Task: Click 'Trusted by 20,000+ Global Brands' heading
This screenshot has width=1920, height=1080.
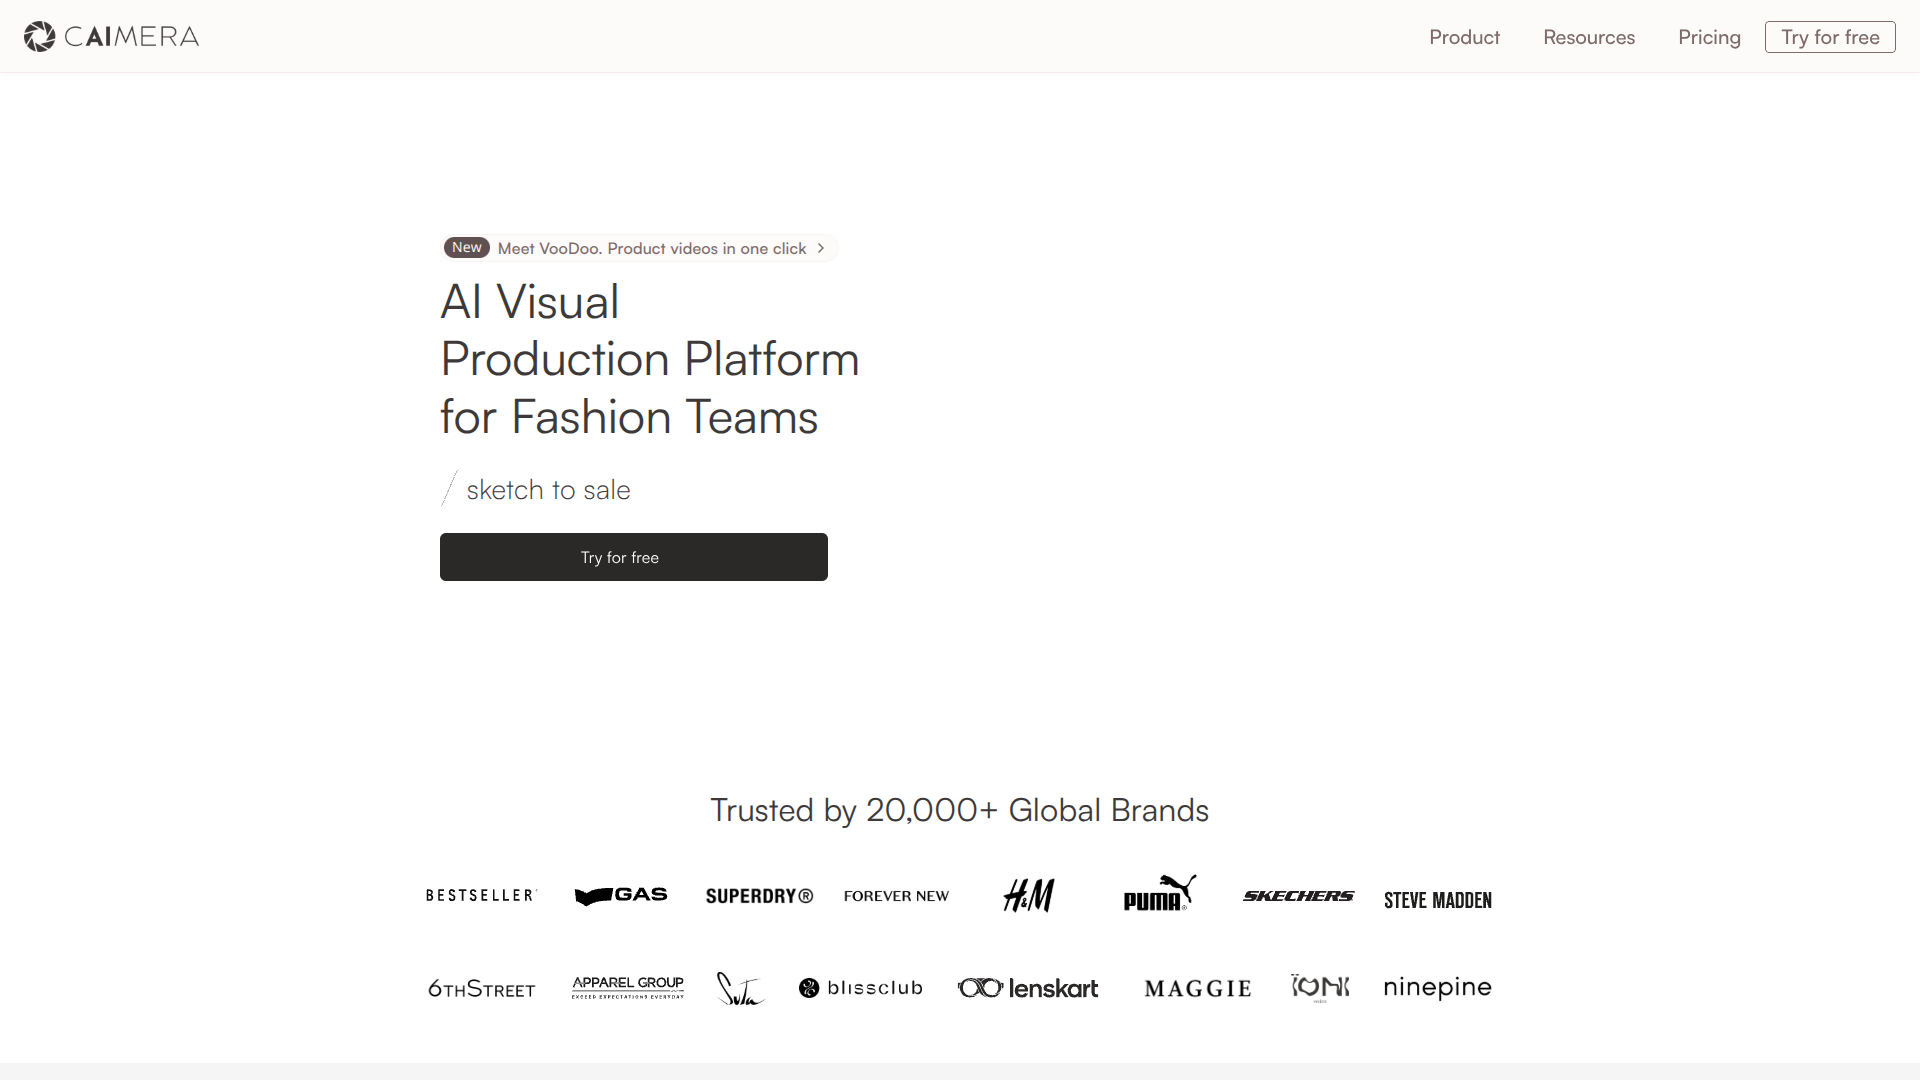Action: tap(960, 810)
